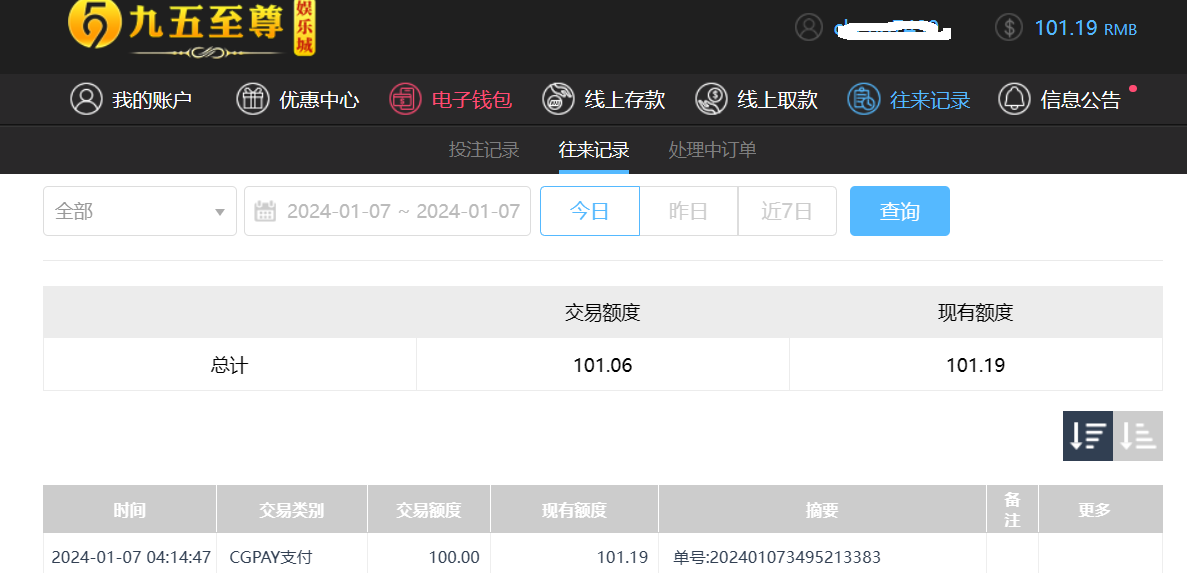The width and height of the screenshot is (1187, 573).
Task: Click the 信息公告 bell icon
Action: click(1014, 99)
